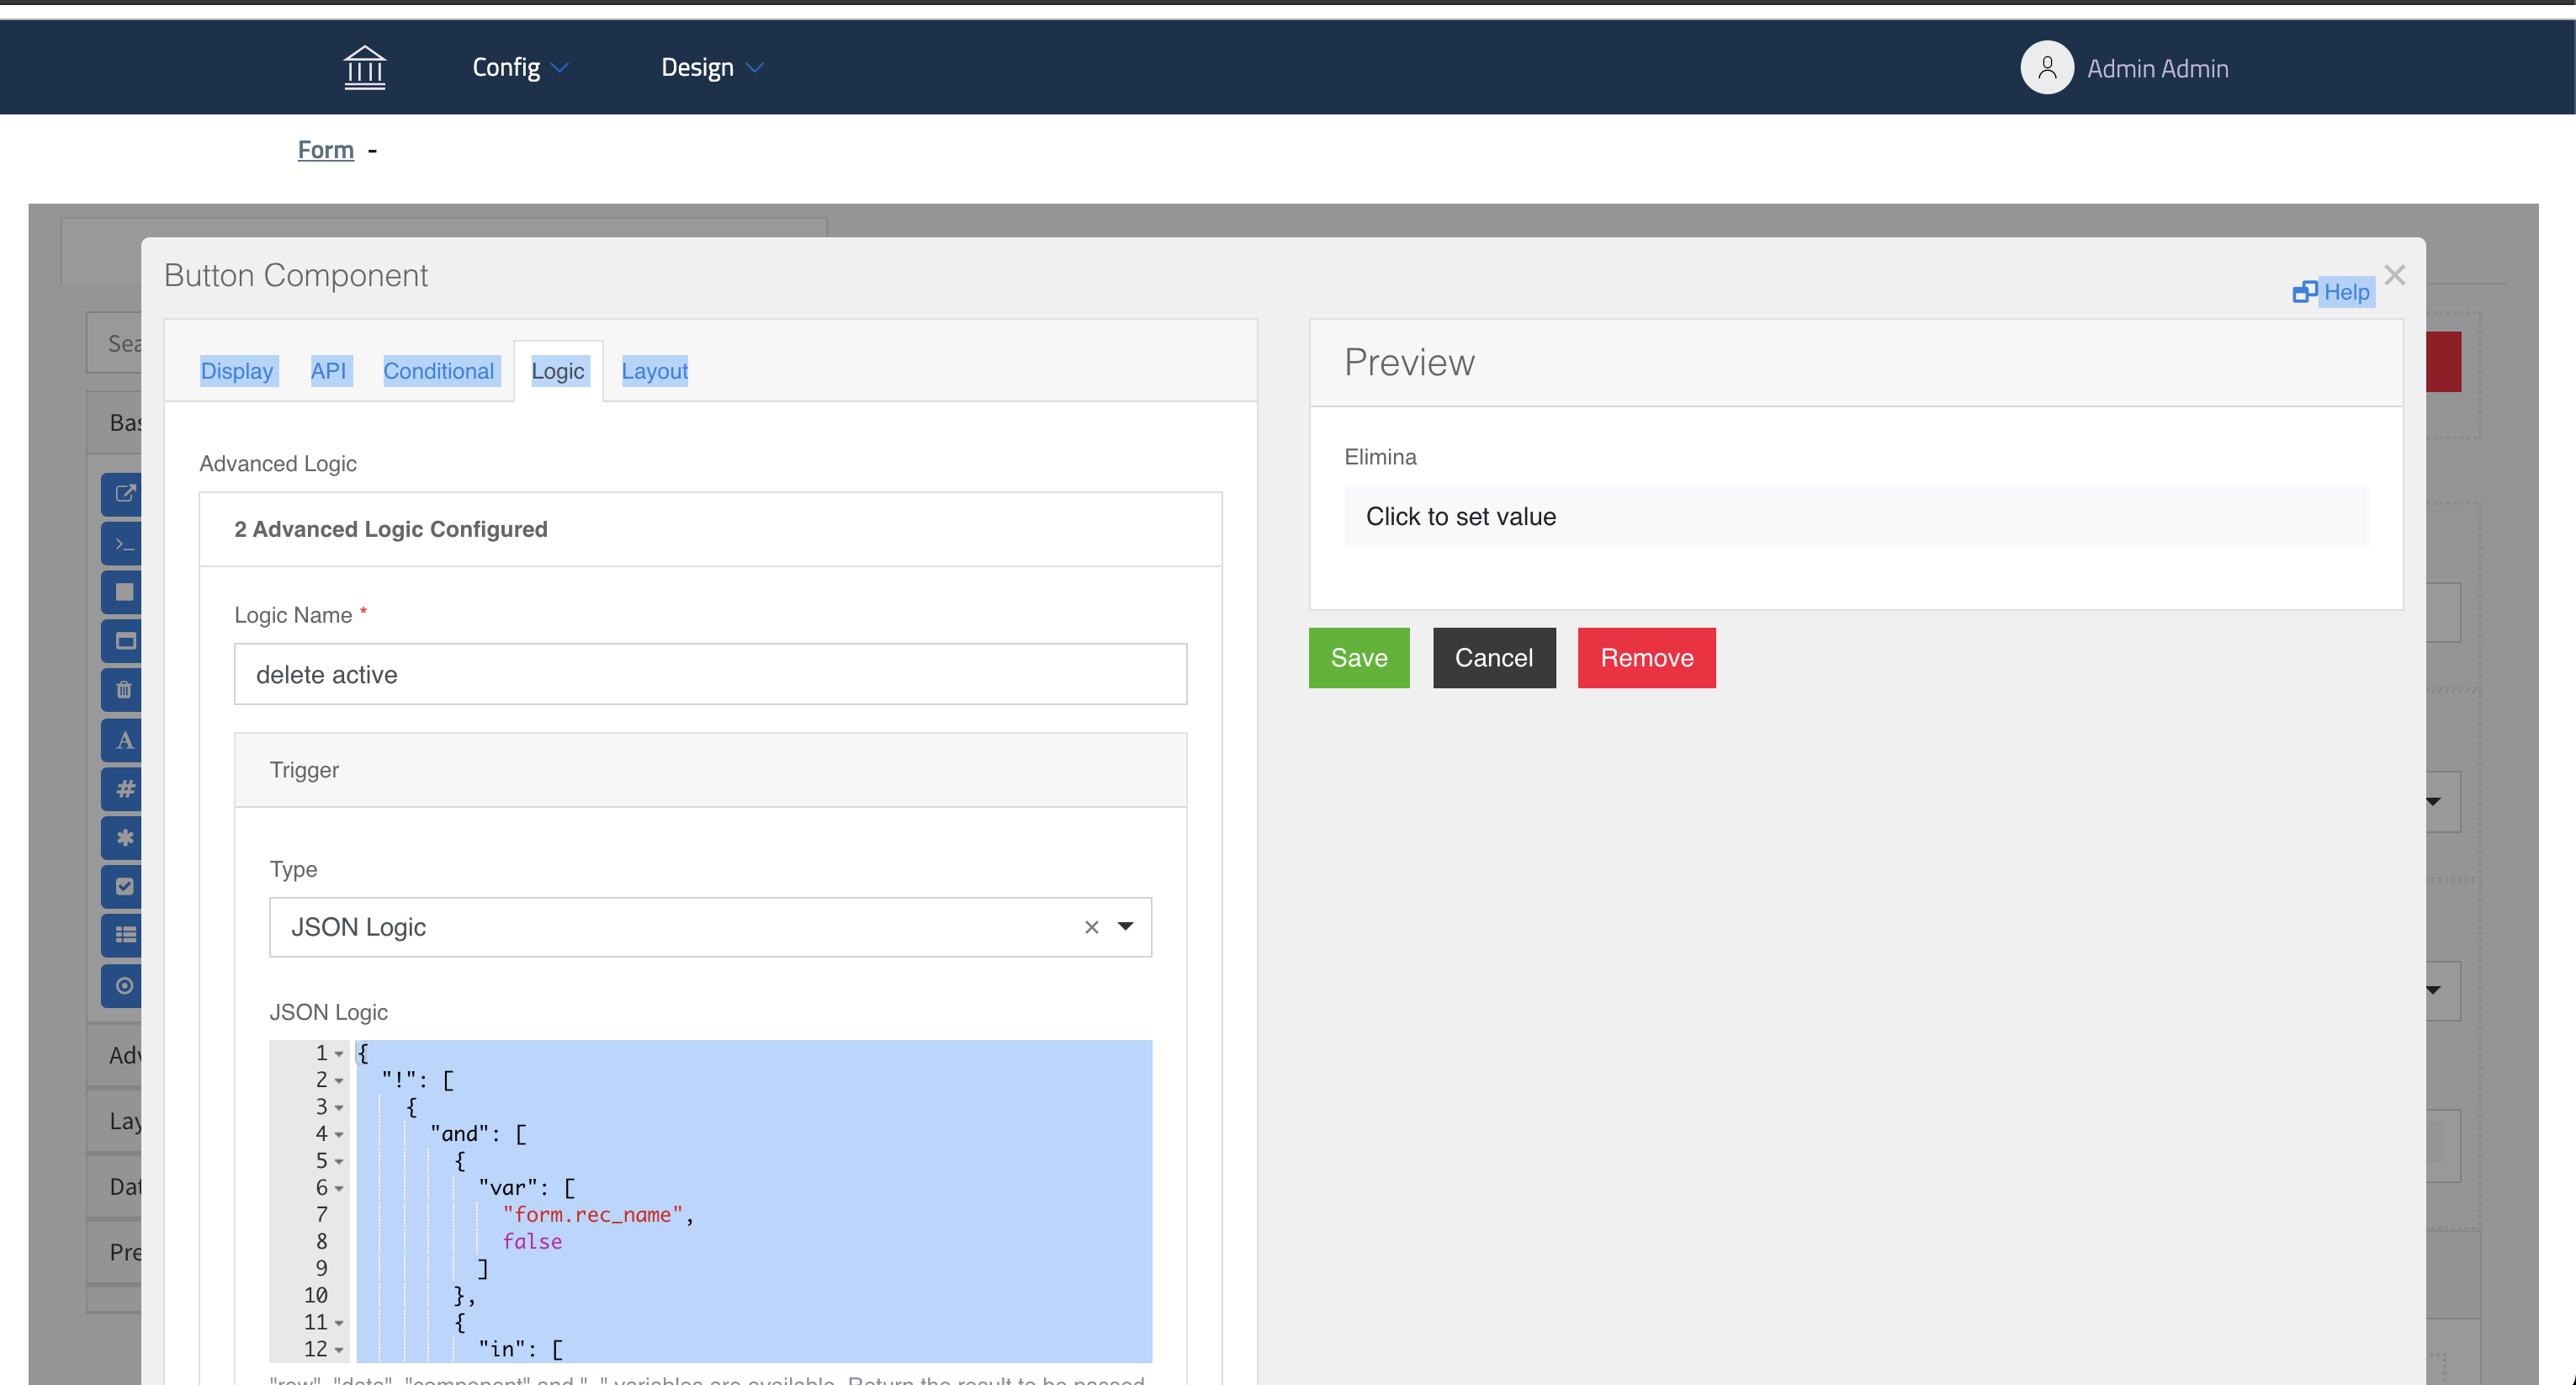Click the hash number component icon

click(x=124, y=789)
